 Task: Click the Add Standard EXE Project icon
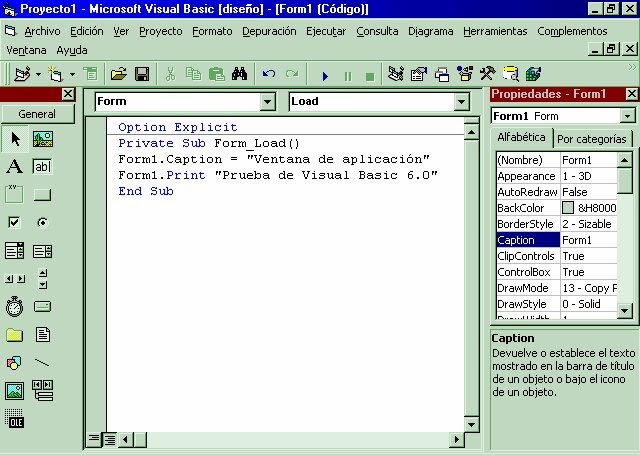pos(23,74)
